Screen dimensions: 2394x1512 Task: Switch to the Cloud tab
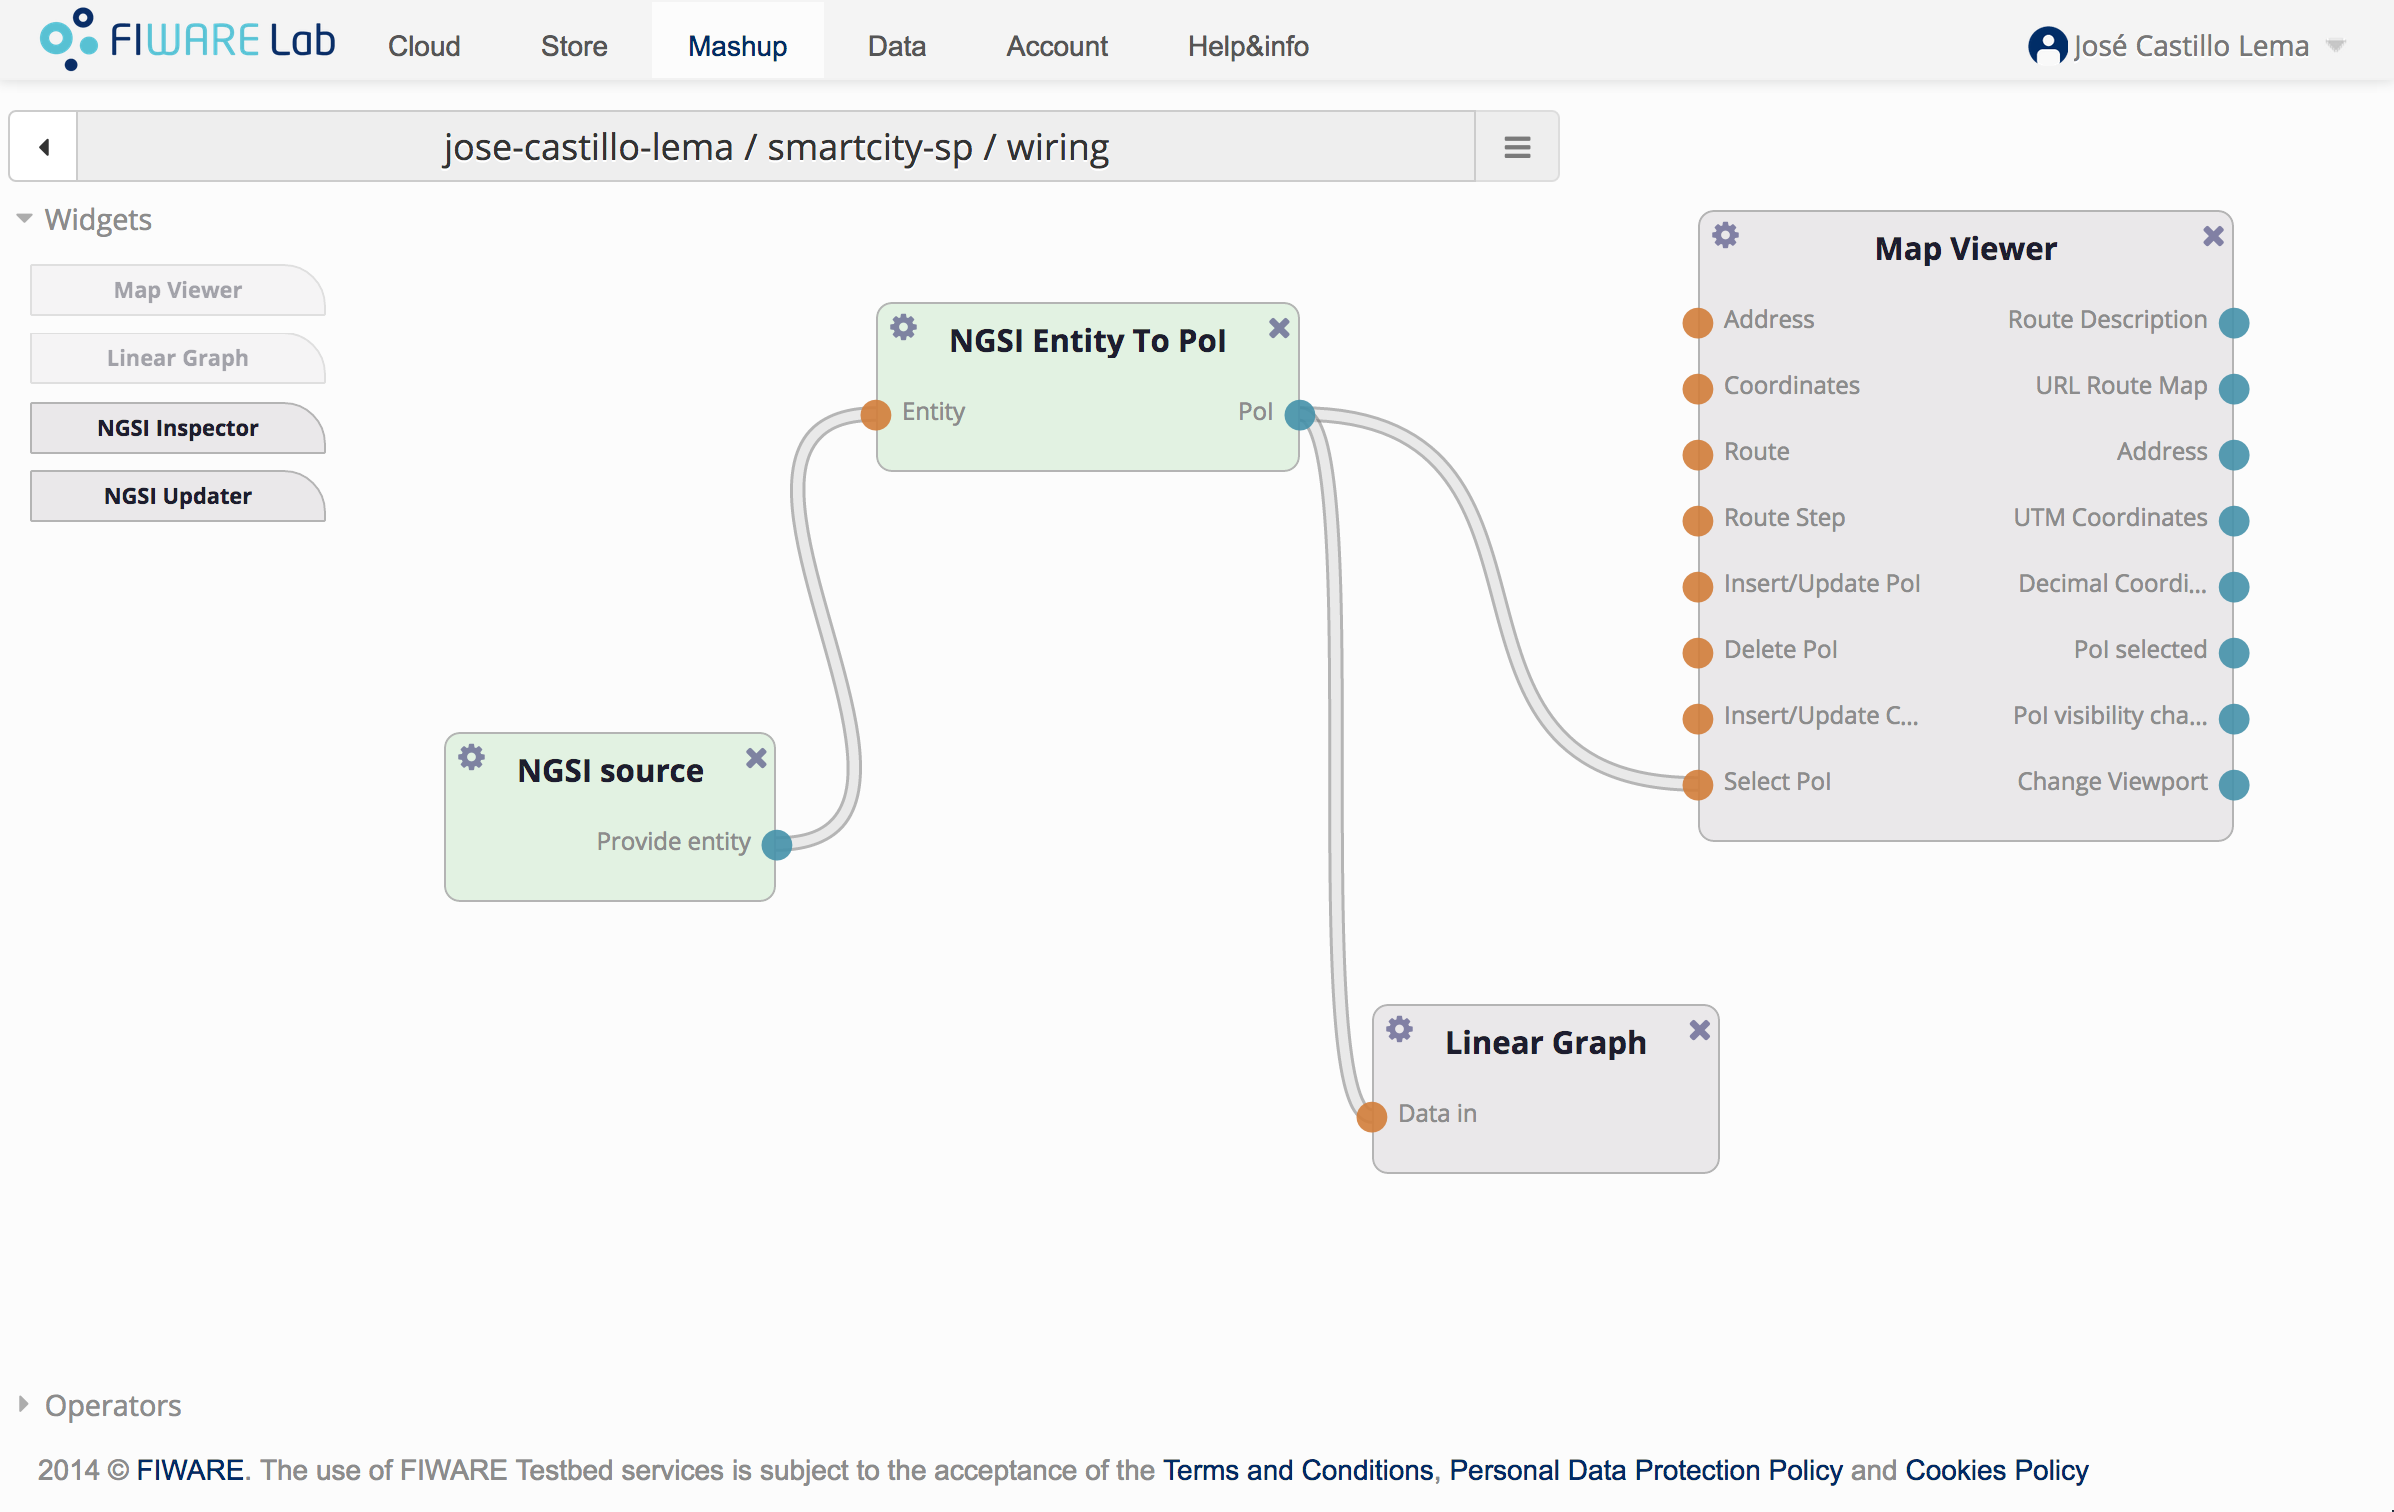424,46
